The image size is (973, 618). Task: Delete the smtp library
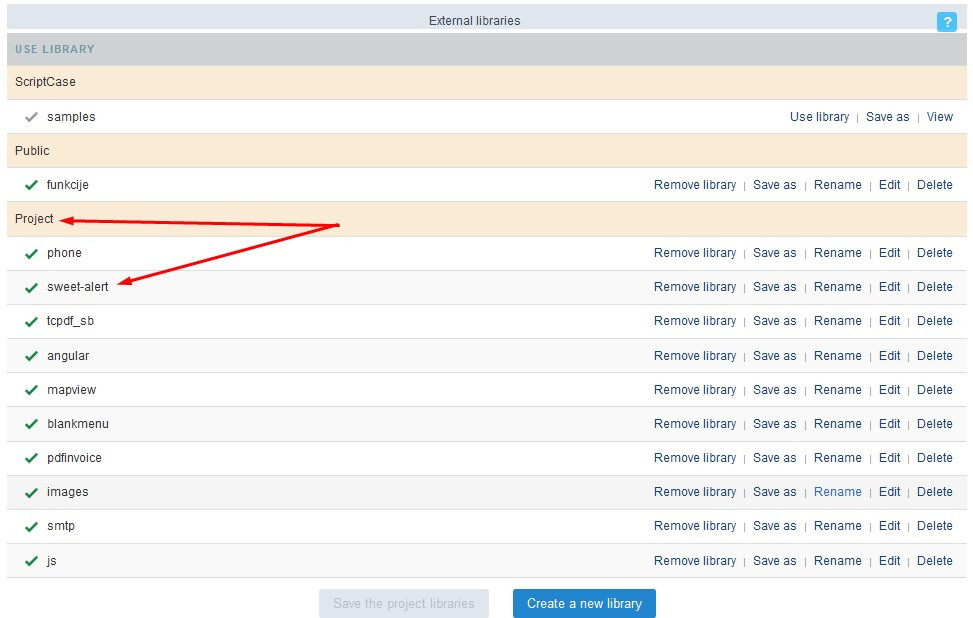click(935, 526)
